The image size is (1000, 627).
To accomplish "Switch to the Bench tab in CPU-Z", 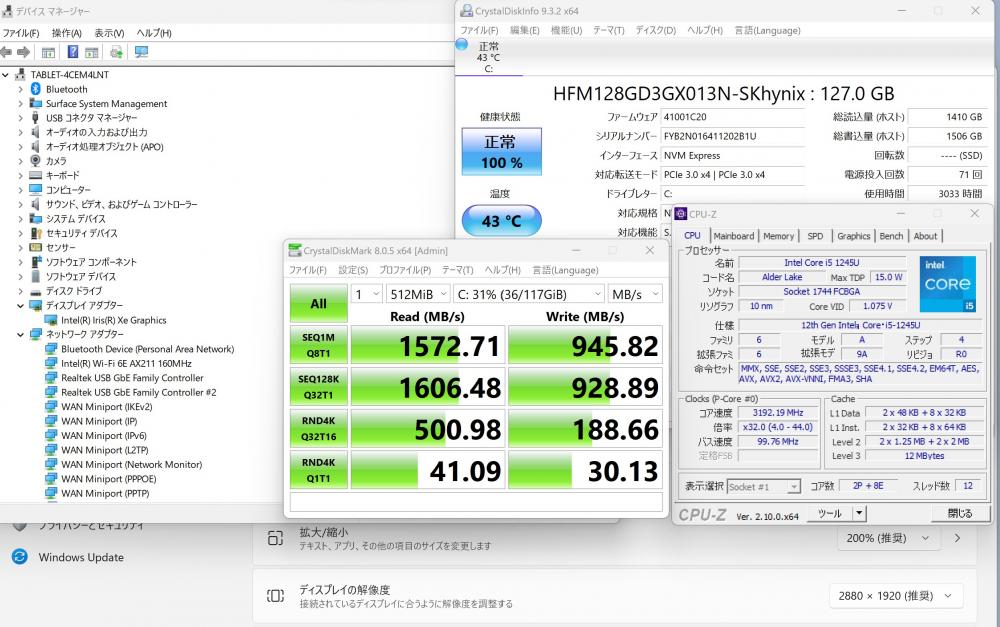I will (891, 236).
